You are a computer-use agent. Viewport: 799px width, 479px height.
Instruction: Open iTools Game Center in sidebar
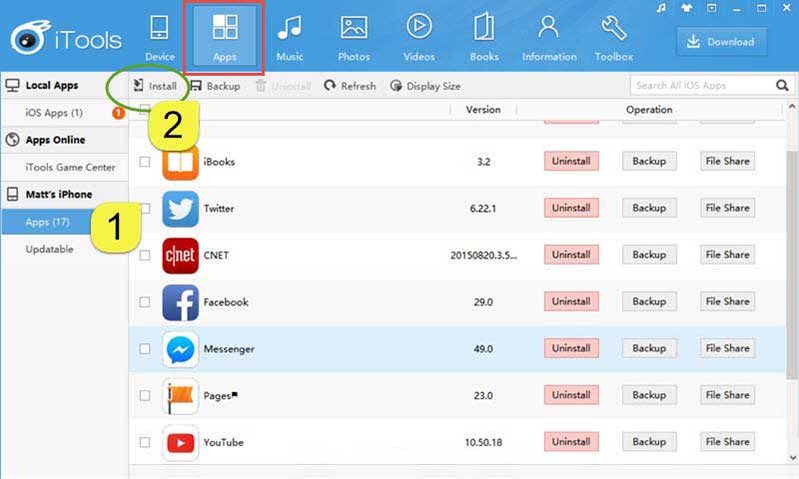coord(70,167)
